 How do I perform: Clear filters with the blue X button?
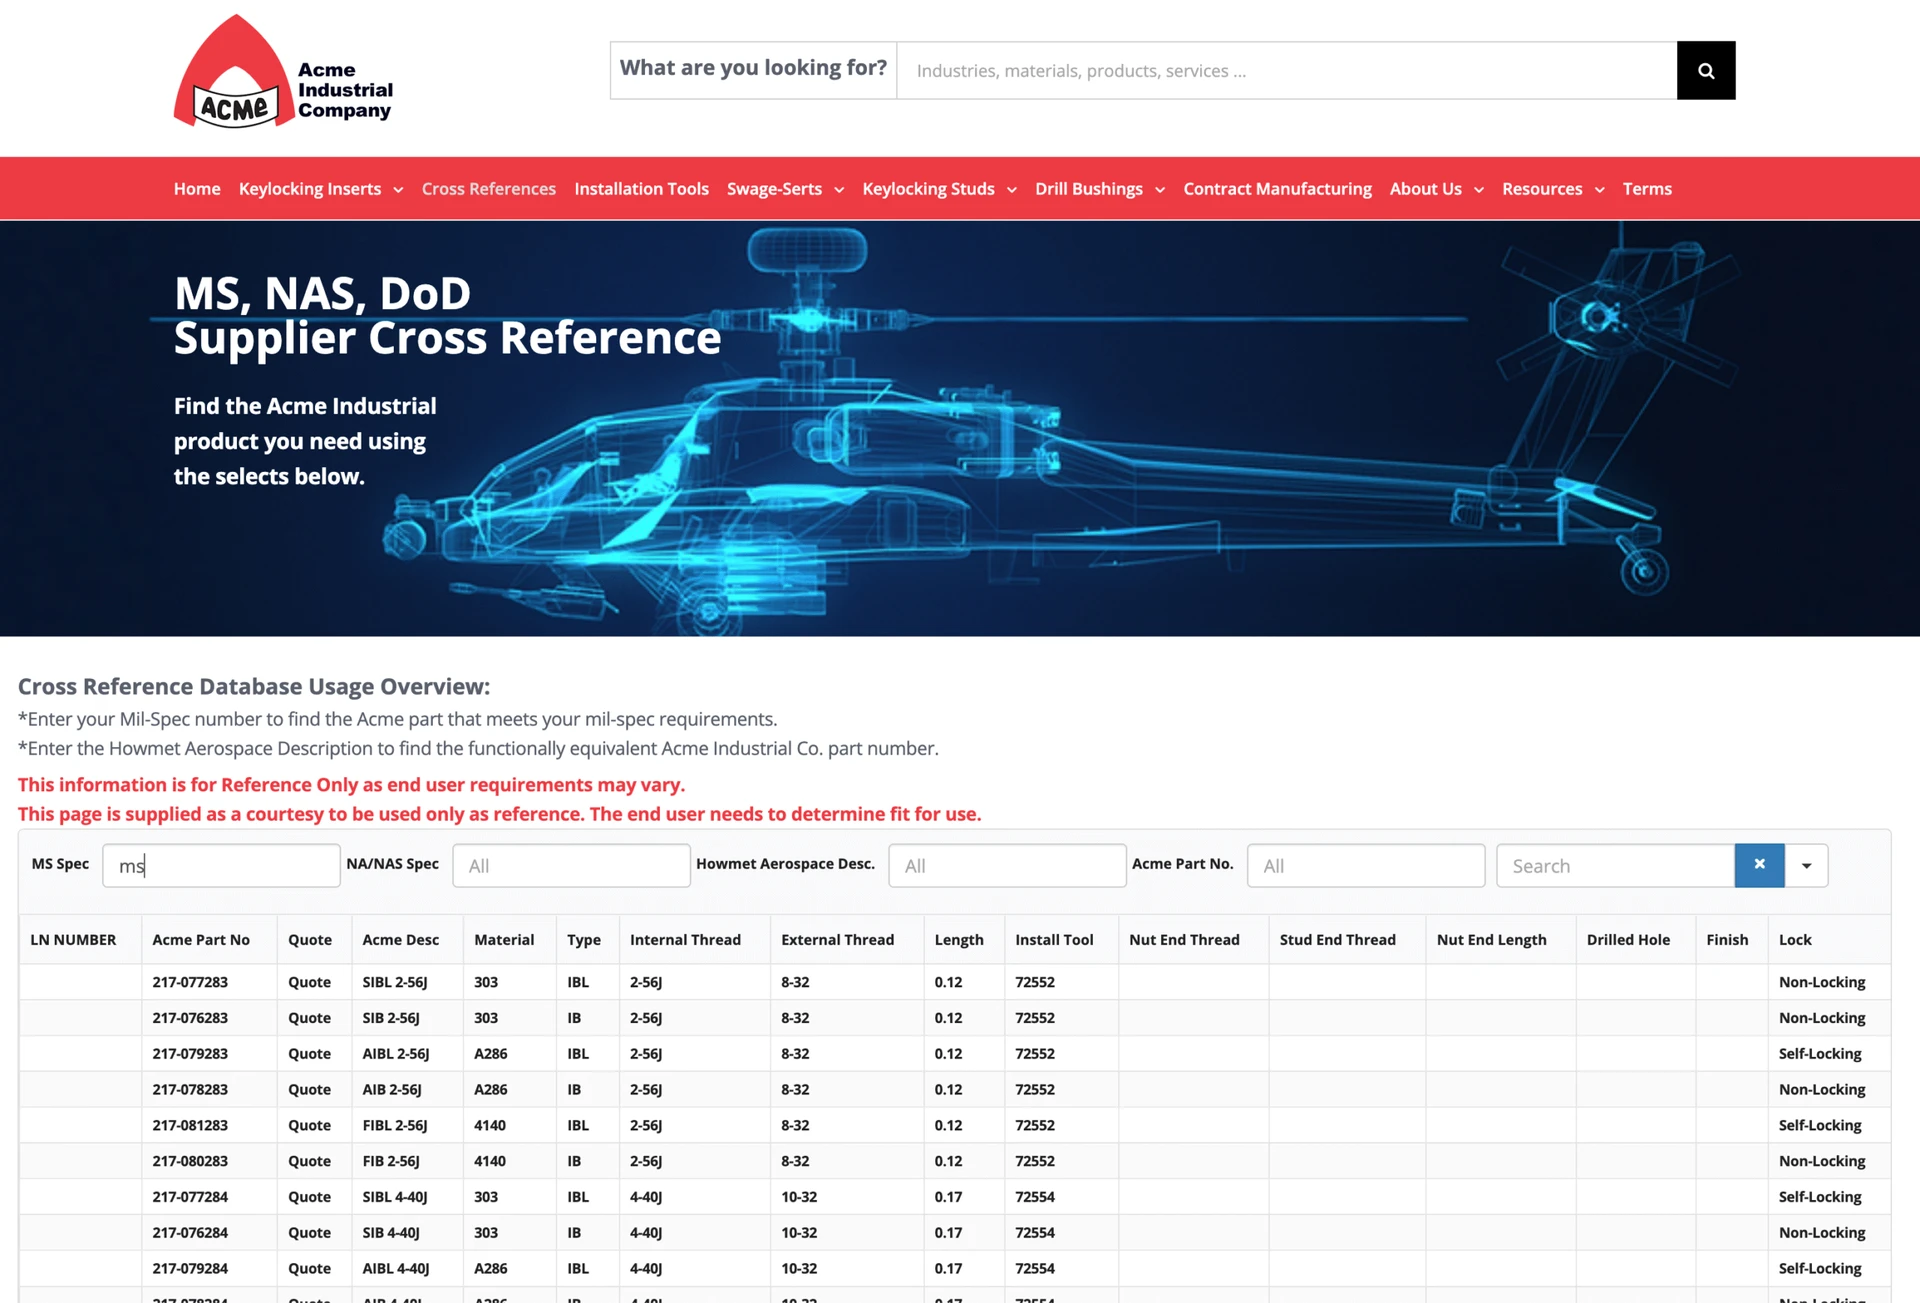(x=1759, y=865)
